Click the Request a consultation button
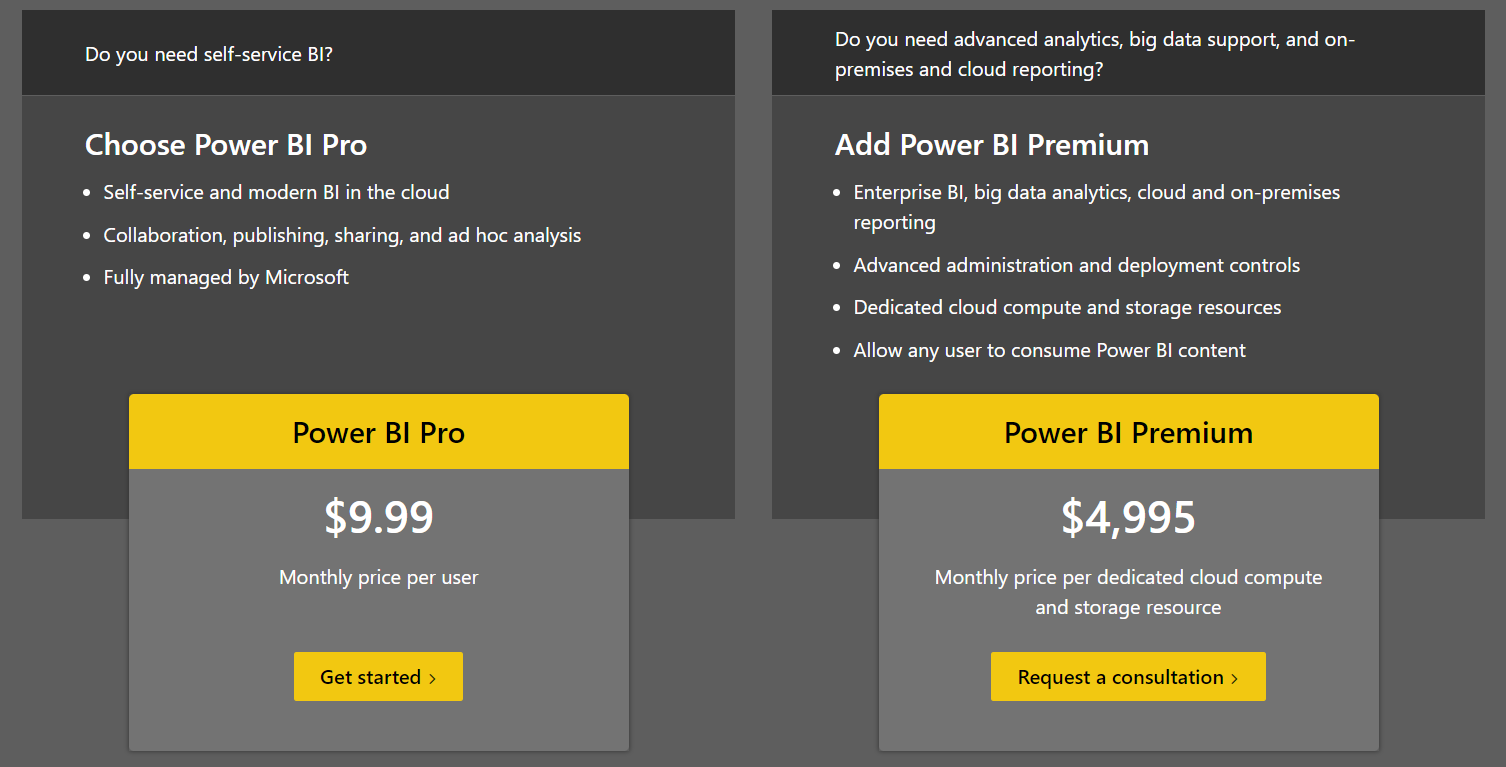 click(x=1127, y=677)
